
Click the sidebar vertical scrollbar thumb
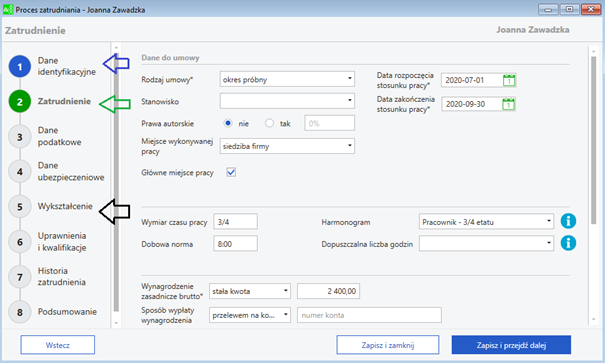click(x=116, y=181)
